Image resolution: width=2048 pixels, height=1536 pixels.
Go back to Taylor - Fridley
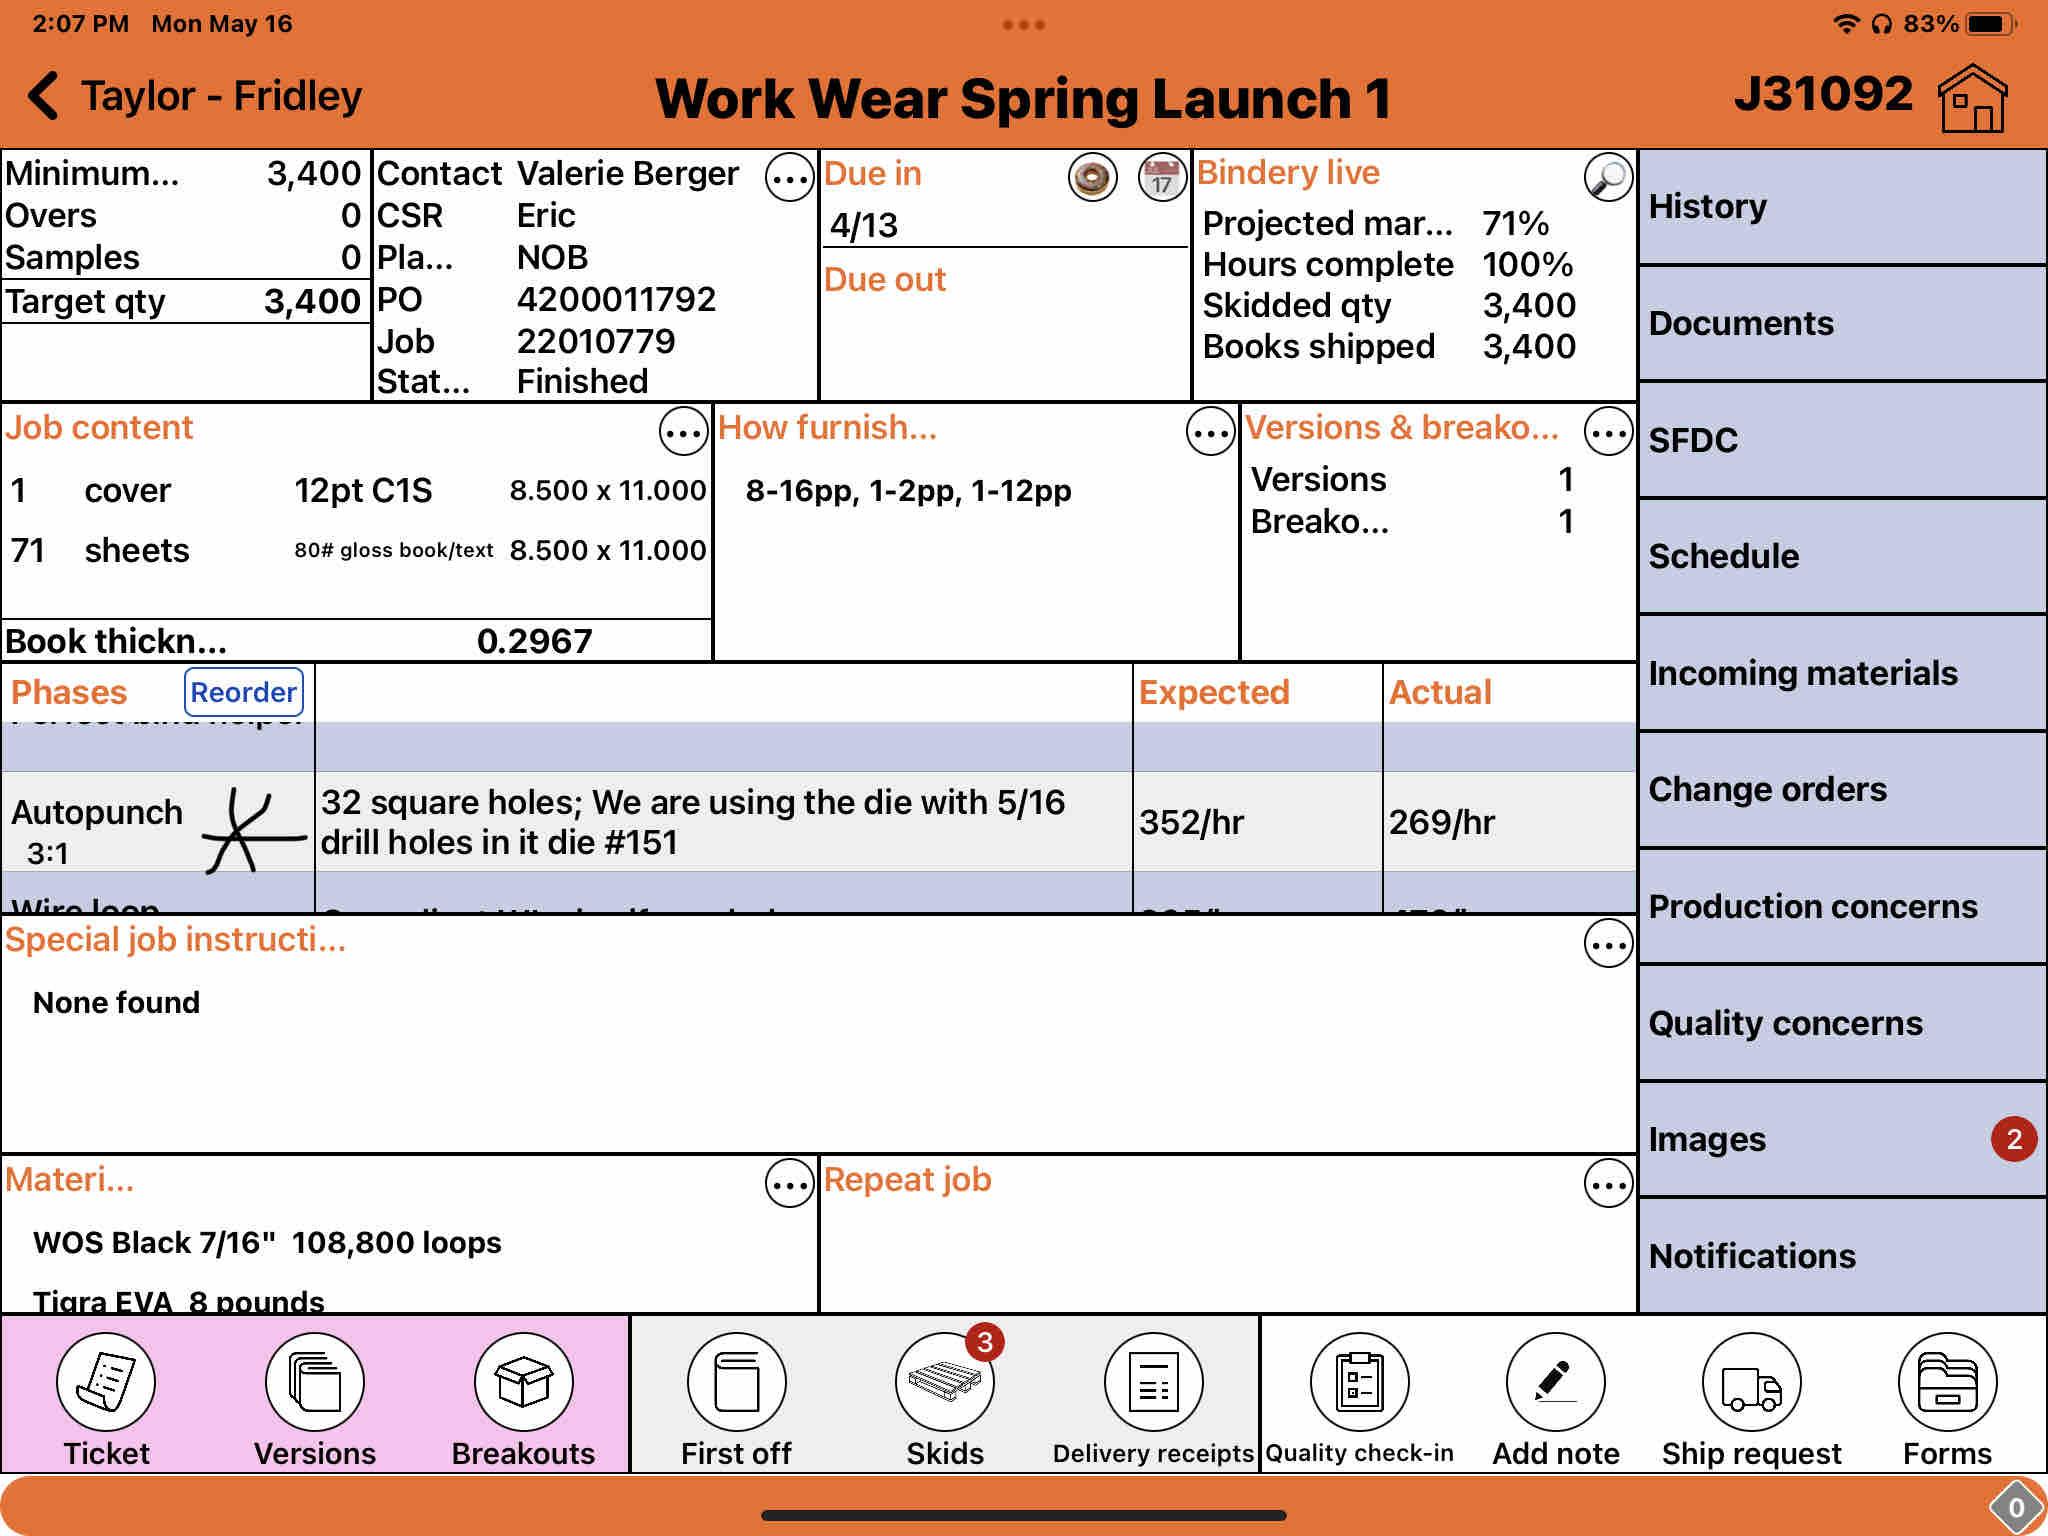(x=196, y=97)
